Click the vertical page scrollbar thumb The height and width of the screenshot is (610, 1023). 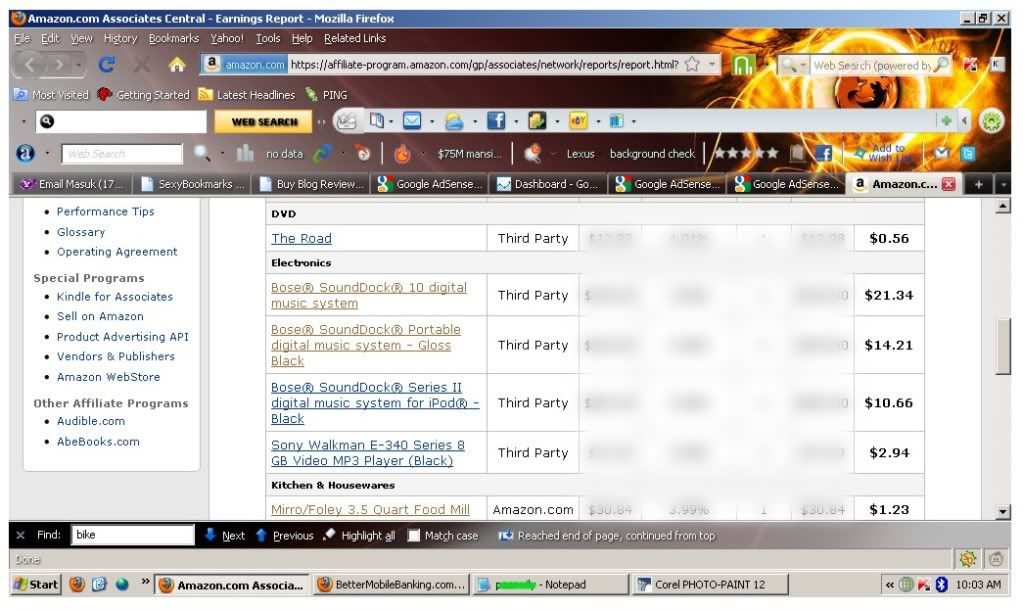(1004, 345)
